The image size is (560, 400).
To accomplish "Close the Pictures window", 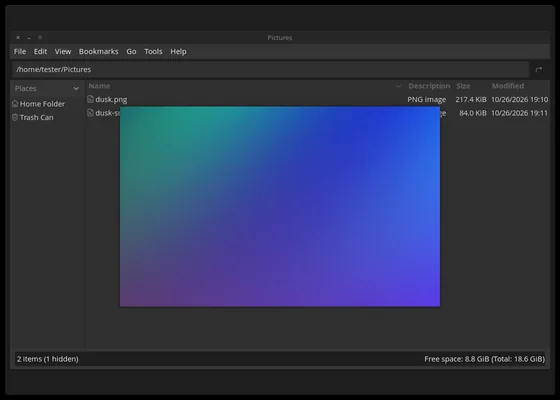I will (x=18, y=38).
